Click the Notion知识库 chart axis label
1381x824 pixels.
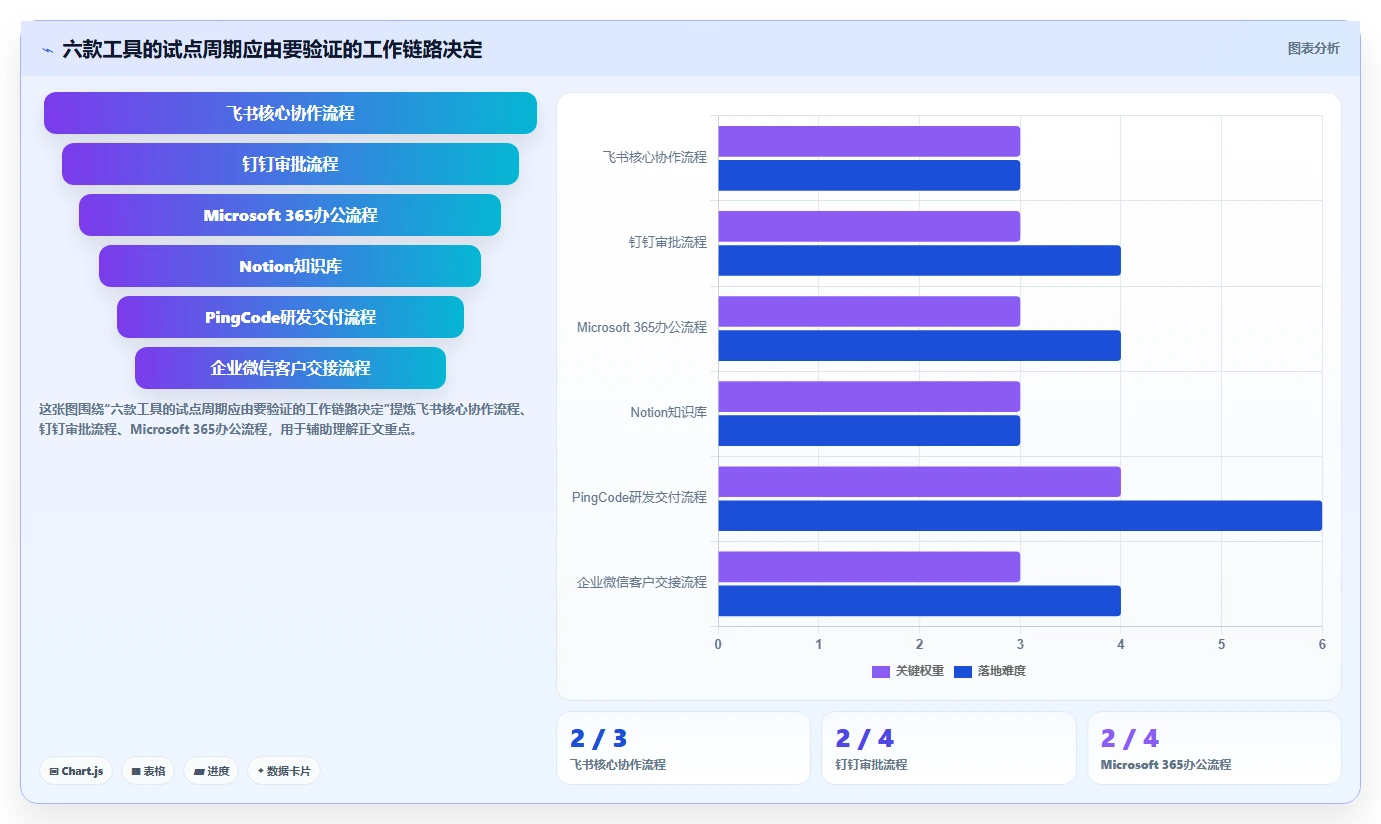pyautogui.click(x=668, y=412)
